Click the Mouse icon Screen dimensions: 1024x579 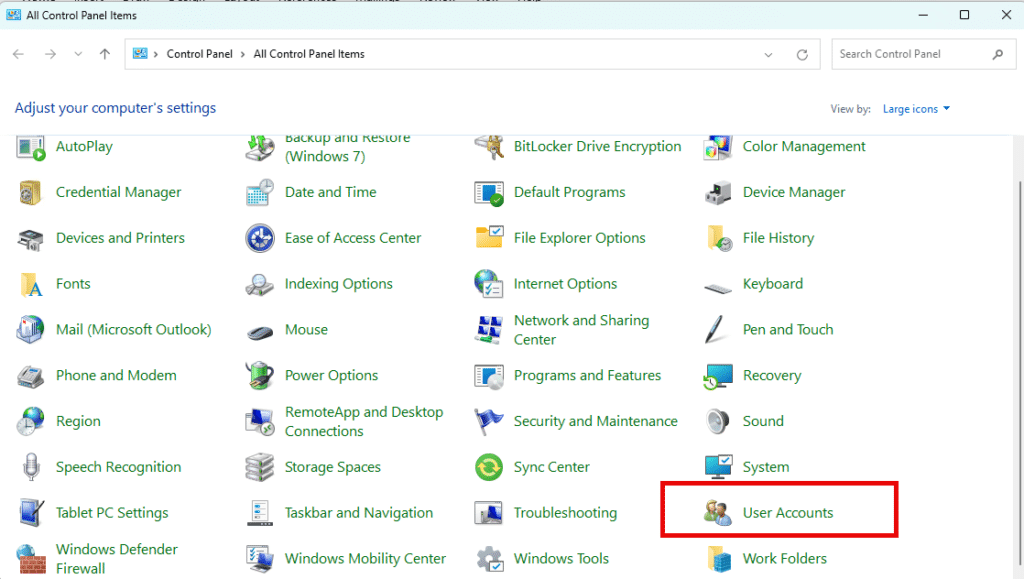pyautogui.click(x=259, y=332)
